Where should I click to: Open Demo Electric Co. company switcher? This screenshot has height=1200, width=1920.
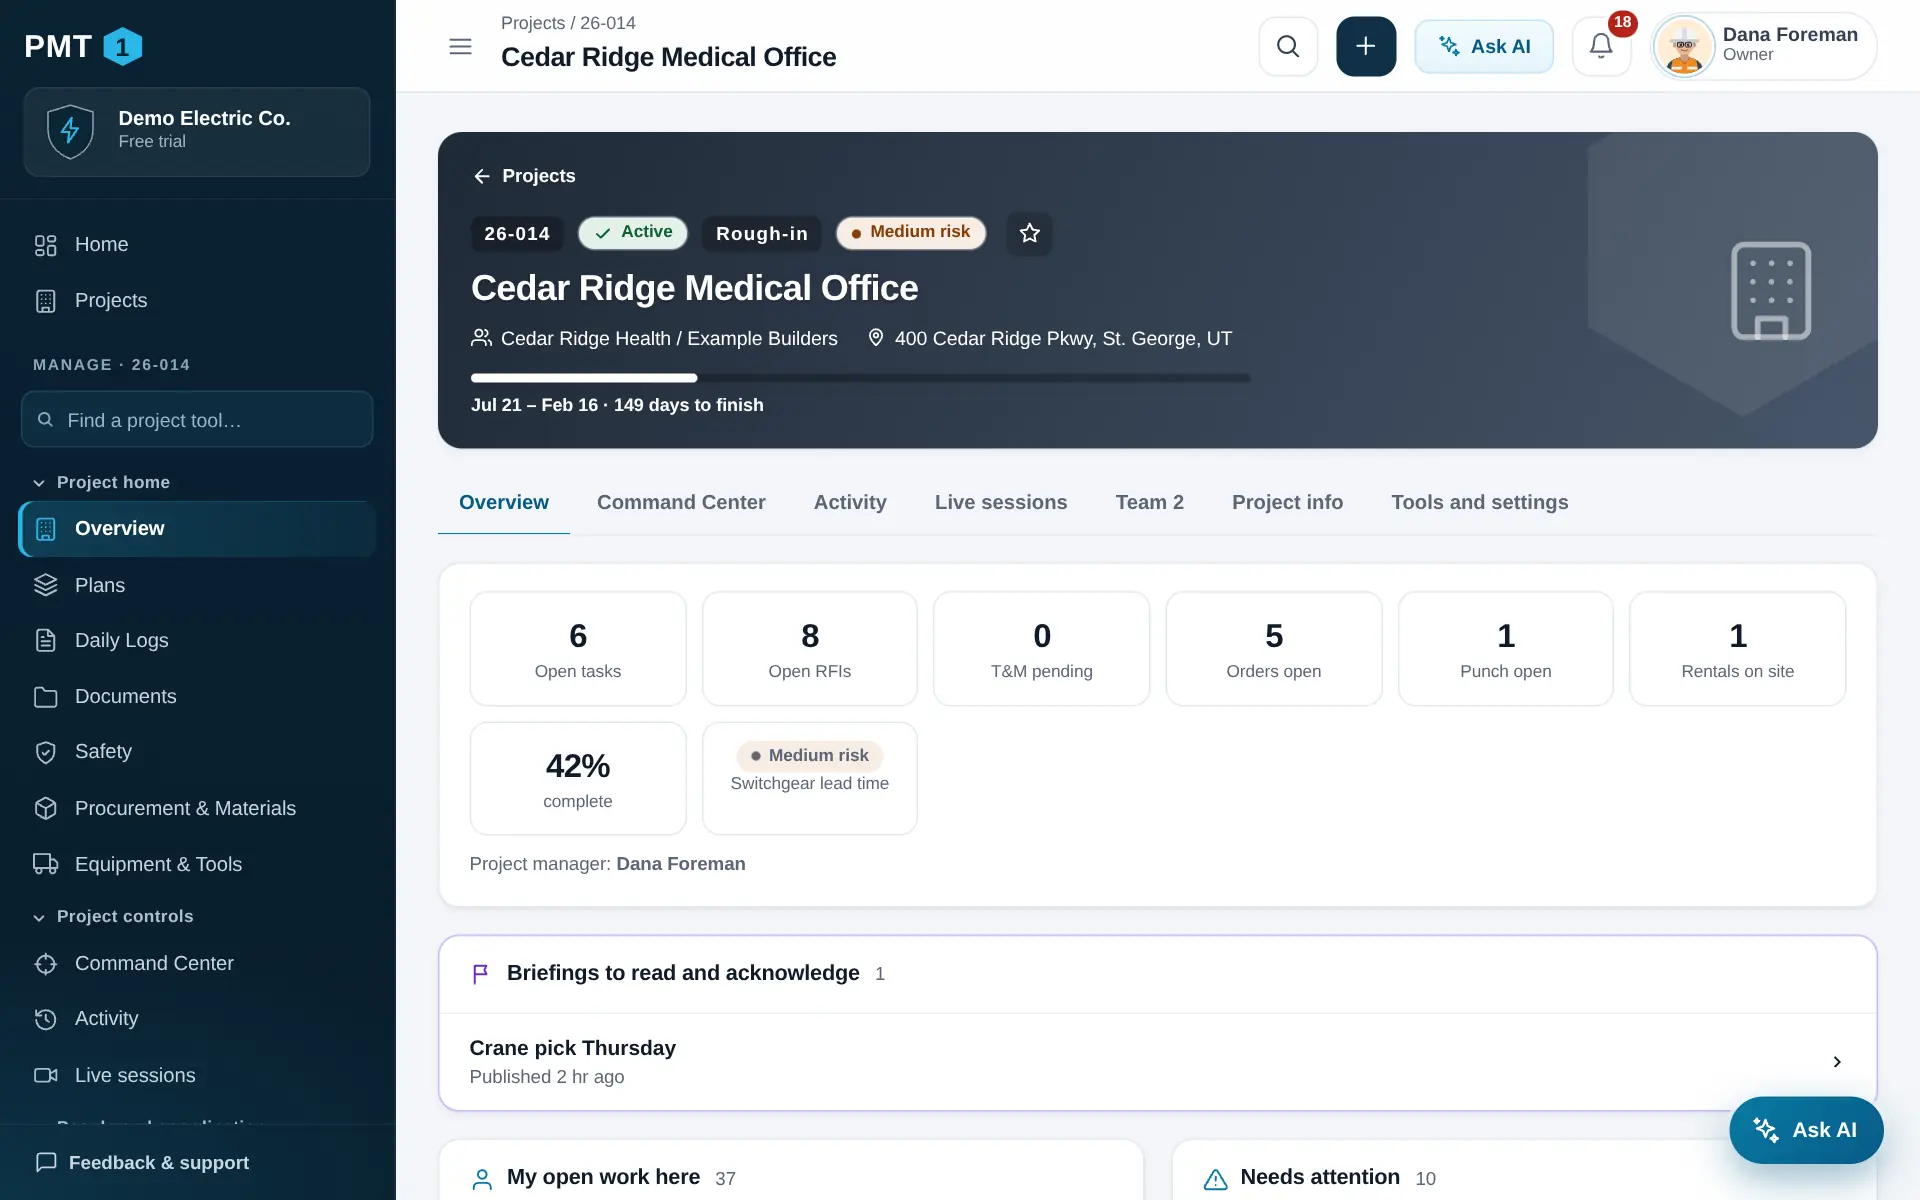[197, 132]
